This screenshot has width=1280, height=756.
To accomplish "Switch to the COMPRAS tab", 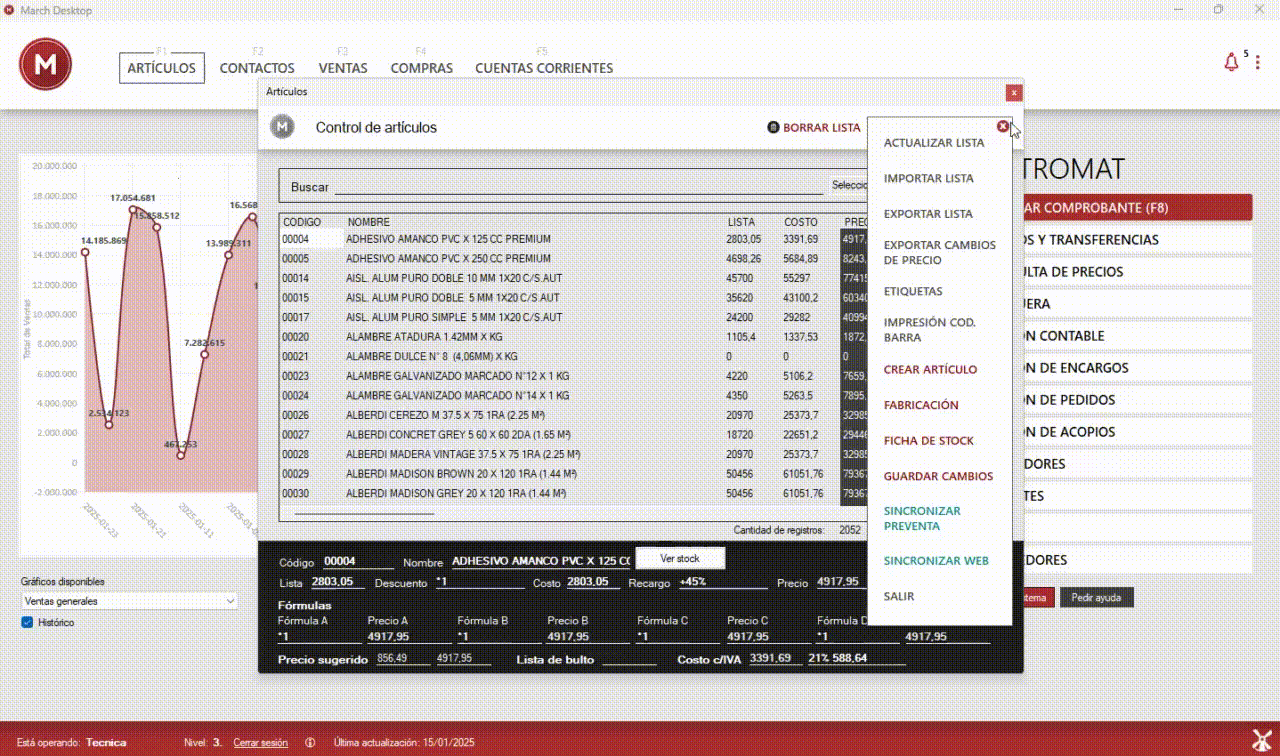I will click(422, 68).
